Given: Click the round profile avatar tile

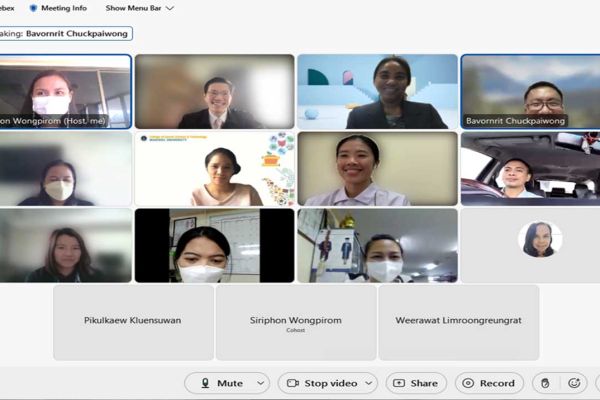Looking at the screenshot, I should (x=540, y=240).
